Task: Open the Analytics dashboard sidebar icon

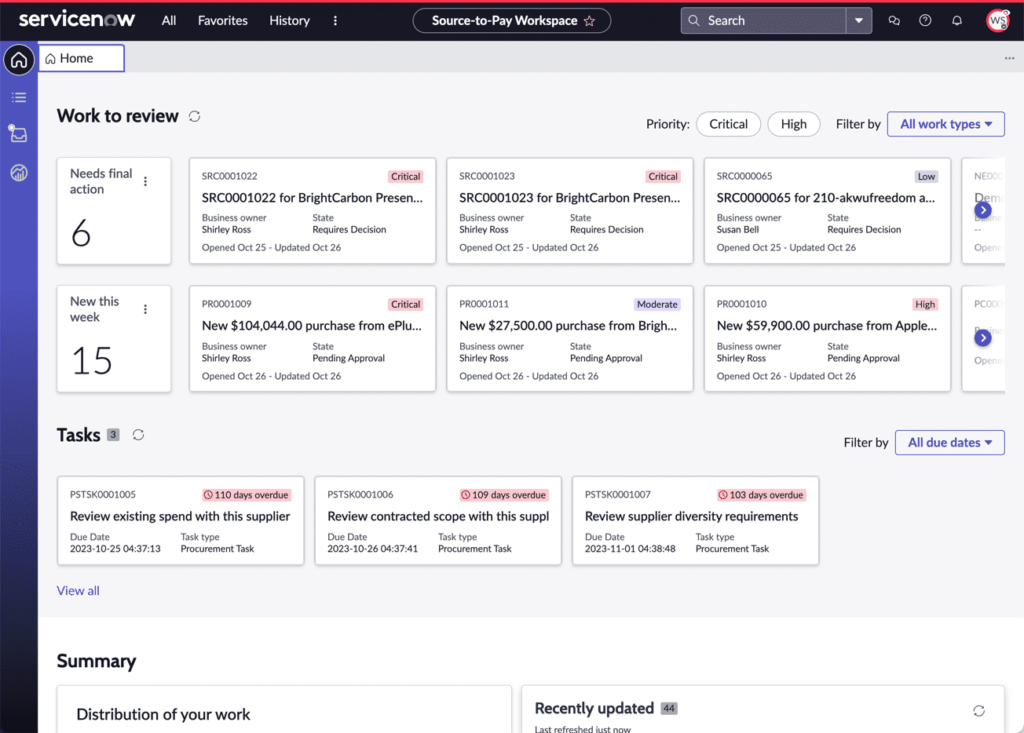Action: coord(18,172)
